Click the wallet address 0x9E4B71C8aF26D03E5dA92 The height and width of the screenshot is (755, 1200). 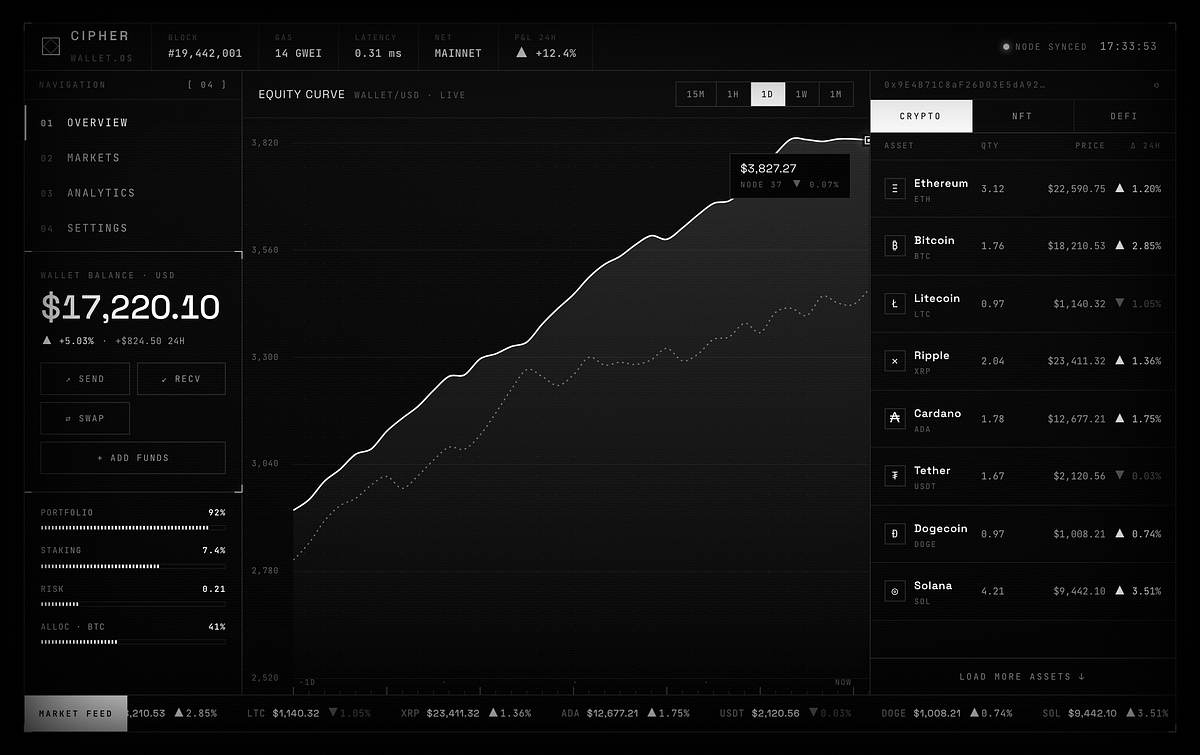(x=964, y=86)
